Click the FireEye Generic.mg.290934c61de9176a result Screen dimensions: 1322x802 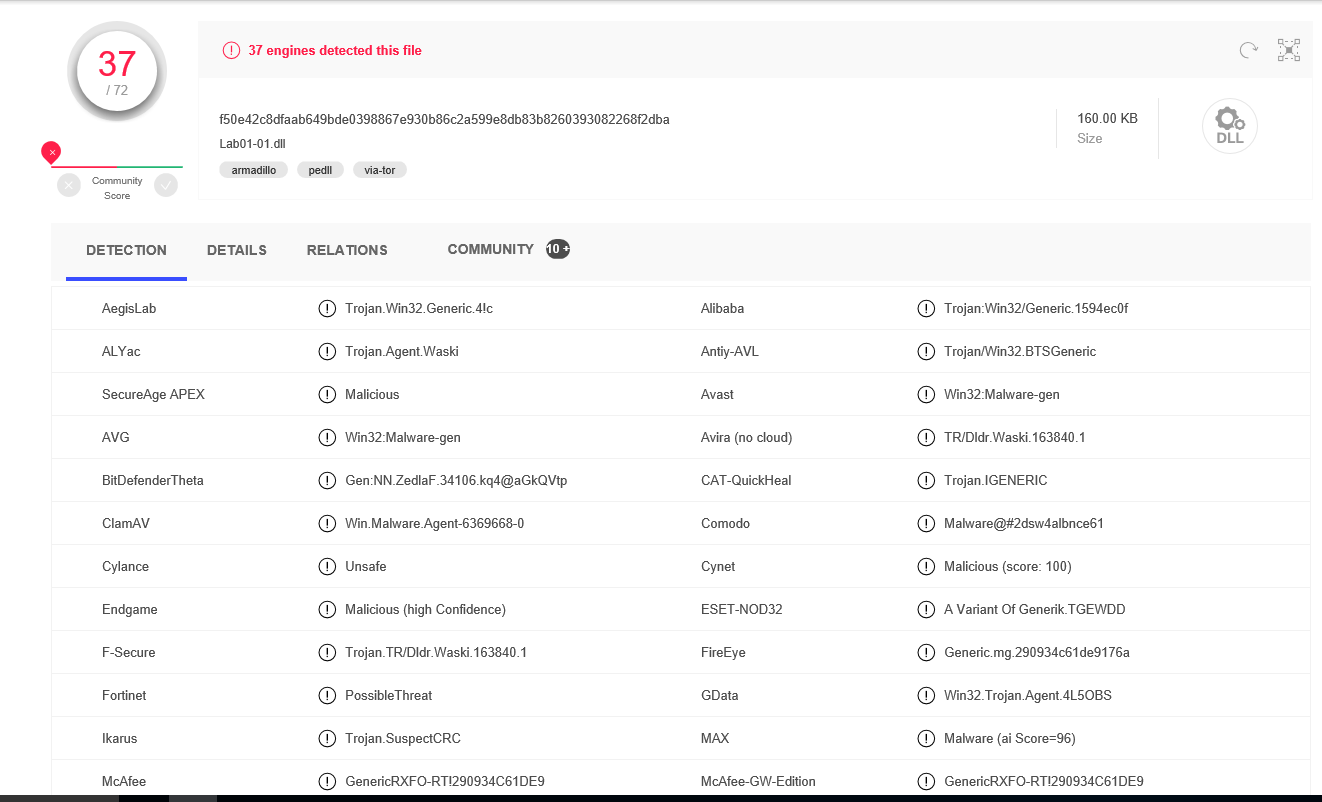[1037, 652]
